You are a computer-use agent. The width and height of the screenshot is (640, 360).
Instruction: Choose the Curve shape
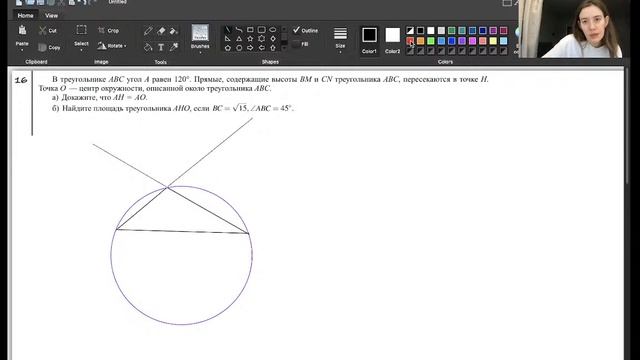(239, 30)
